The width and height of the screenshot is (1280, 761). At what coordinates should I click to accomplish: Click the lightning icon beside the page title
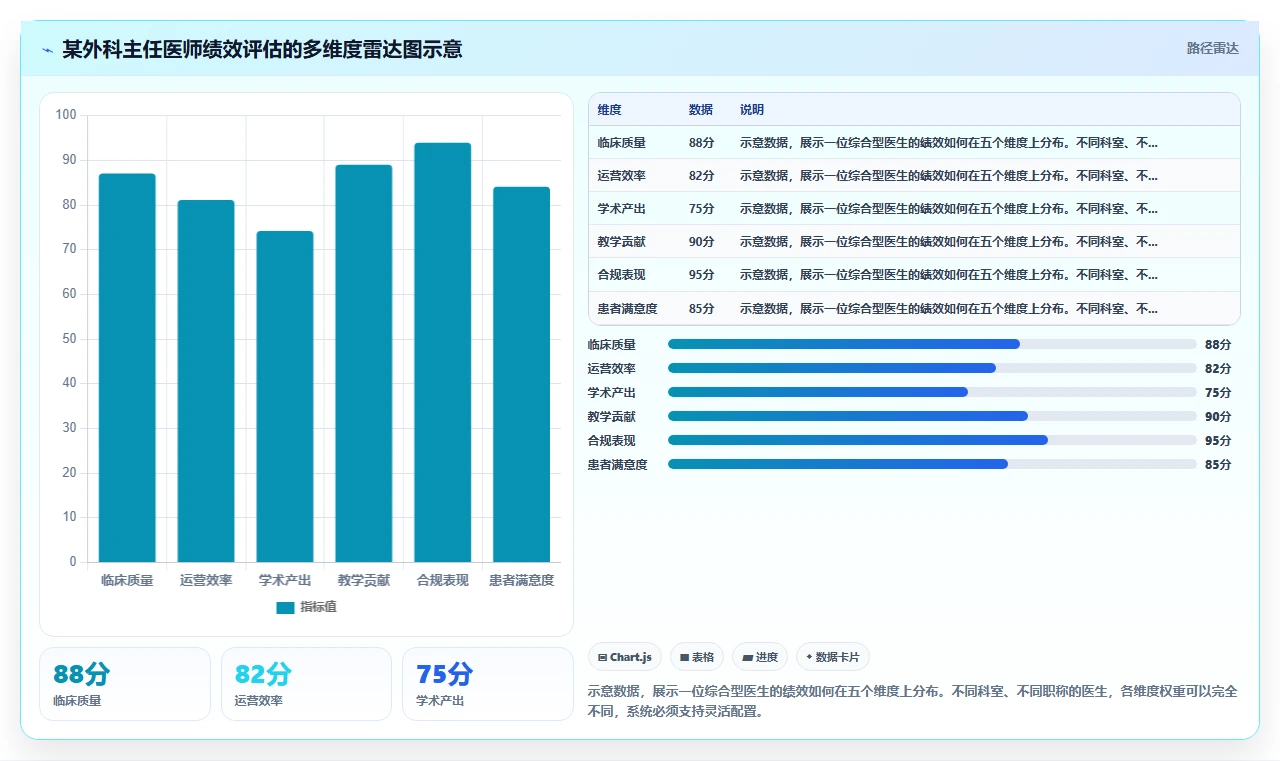48,50
